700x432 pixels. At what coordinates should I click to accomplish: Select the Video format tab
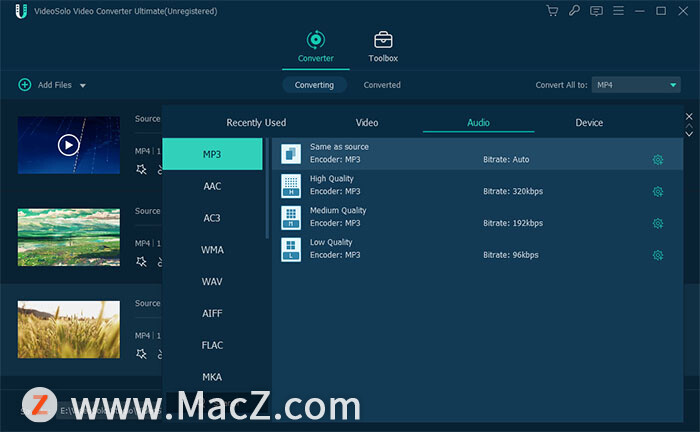[367, 123]
